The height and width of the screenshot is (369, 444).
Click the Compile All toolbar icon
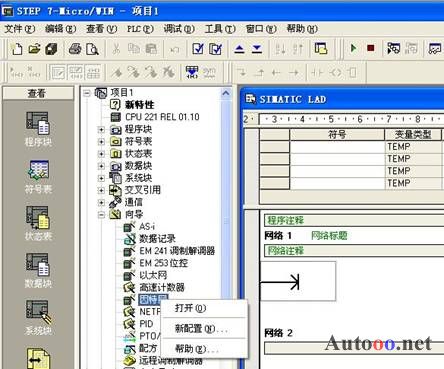pyautogui.click(x=215, y=49)
